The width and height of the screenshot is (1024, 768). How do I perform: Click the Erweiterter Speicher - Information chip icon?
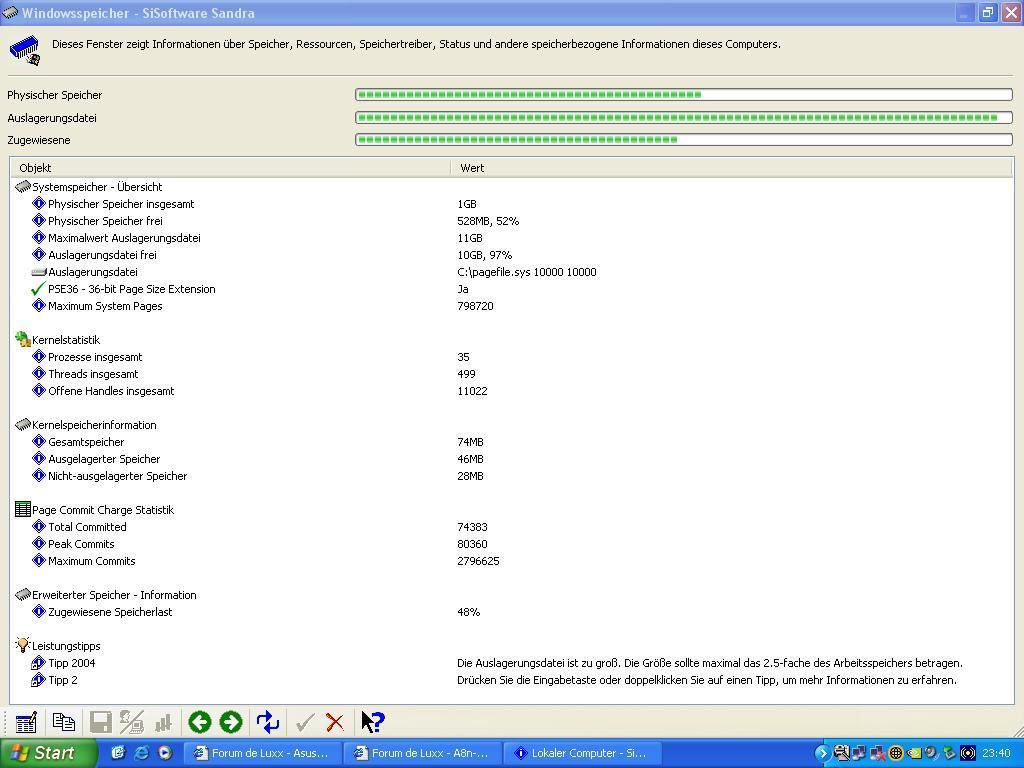tap(23, 594)
